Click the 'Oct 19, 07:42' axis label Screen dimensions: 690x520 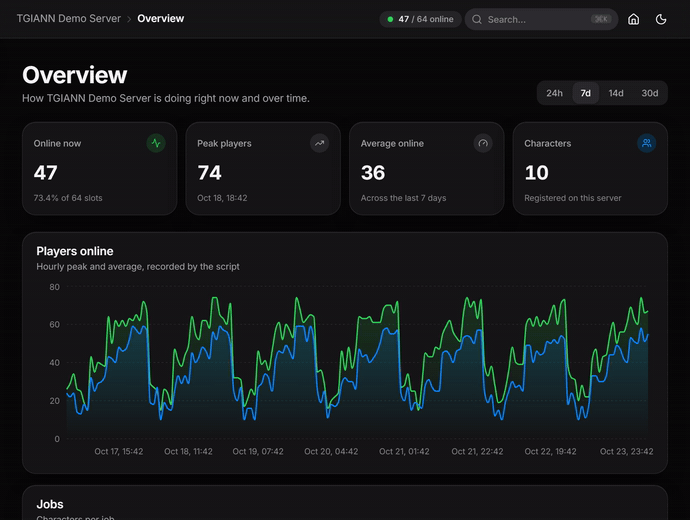258,451
